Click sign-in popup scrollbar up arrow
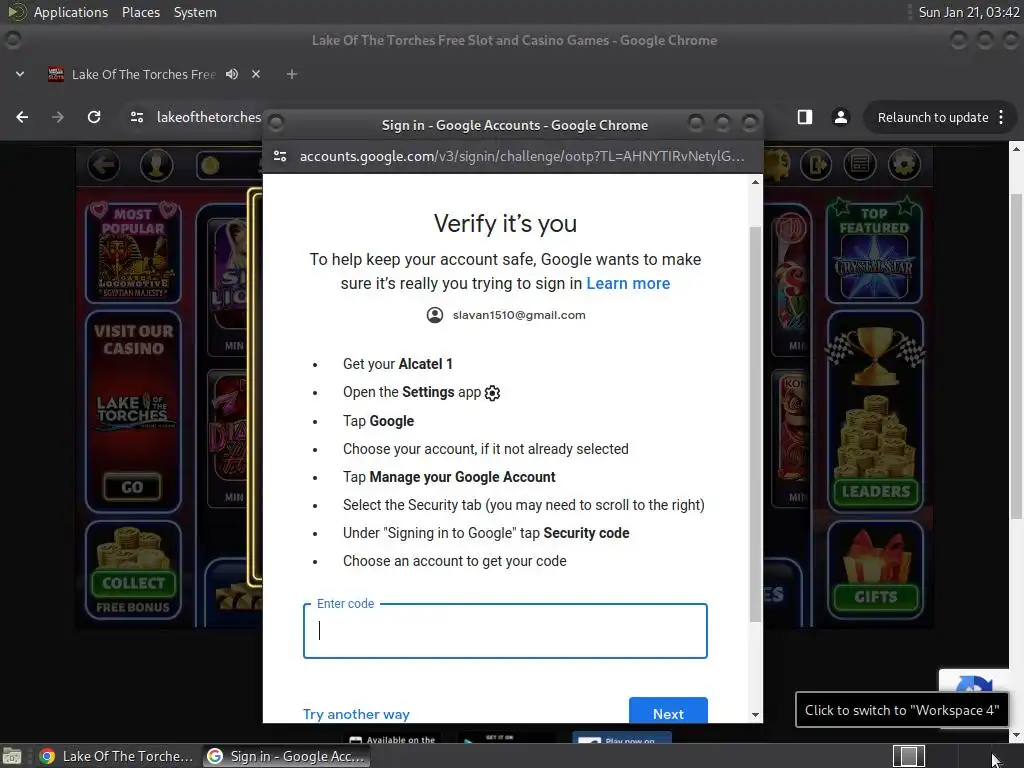 (756, 182)
